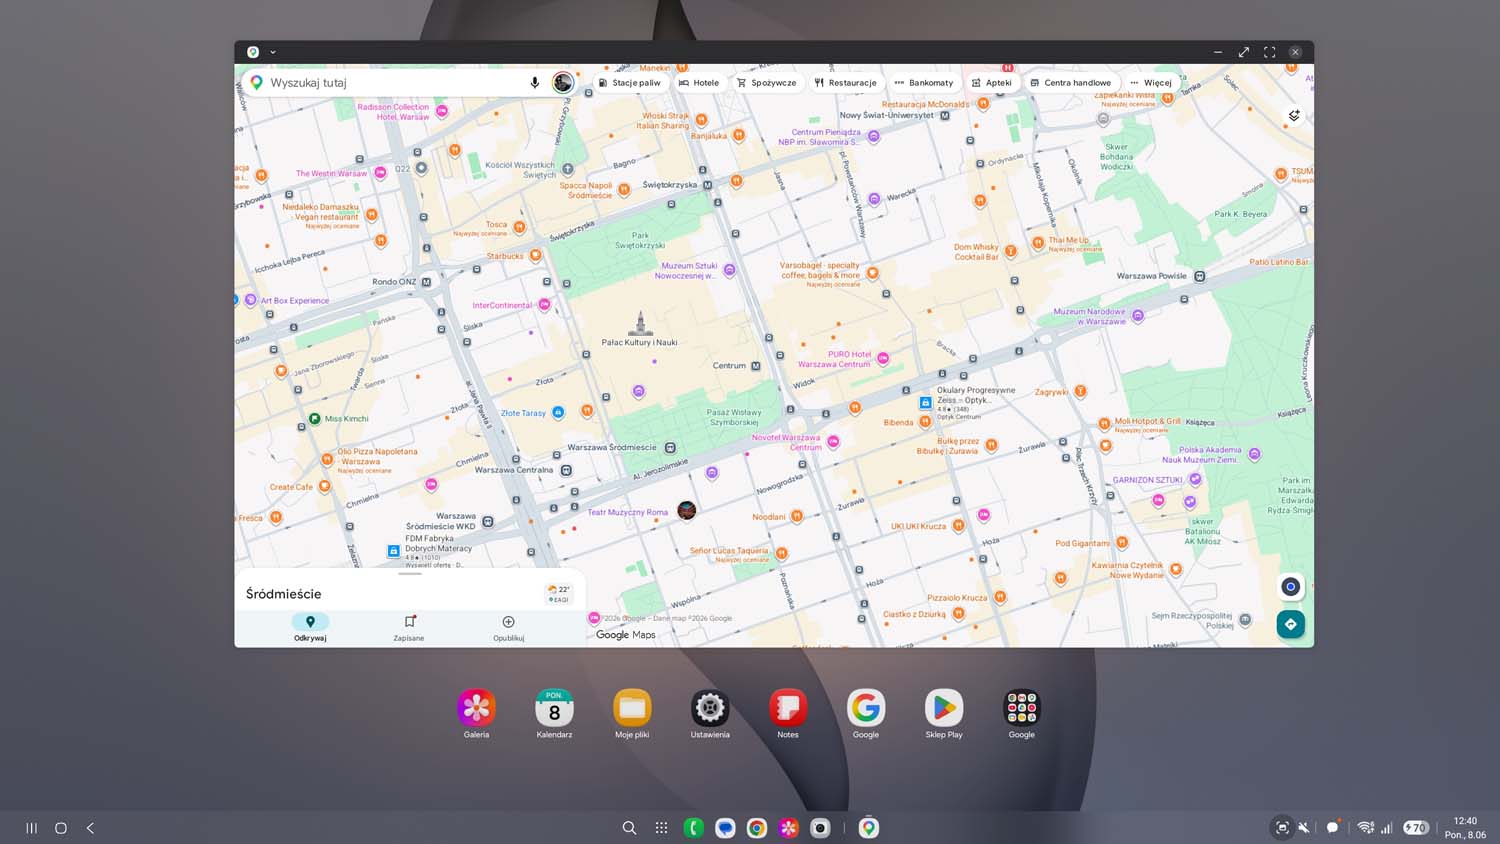Open the taskbar Phone app icon
1500x844 pixels.
tap(693, 828)
